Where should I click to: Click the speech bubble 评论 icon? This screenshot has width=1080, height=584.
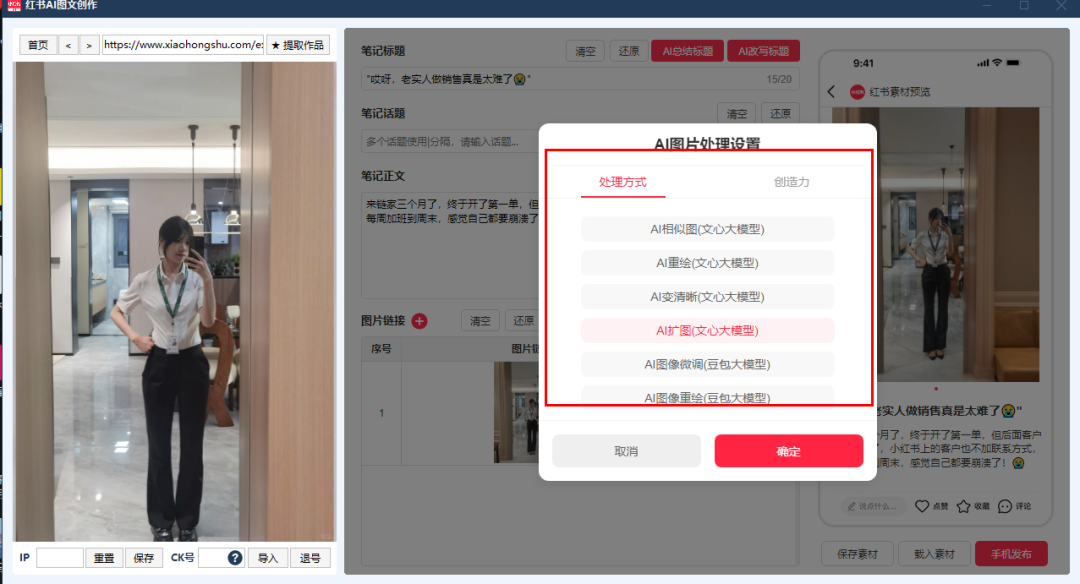(x=1005, y=506)
